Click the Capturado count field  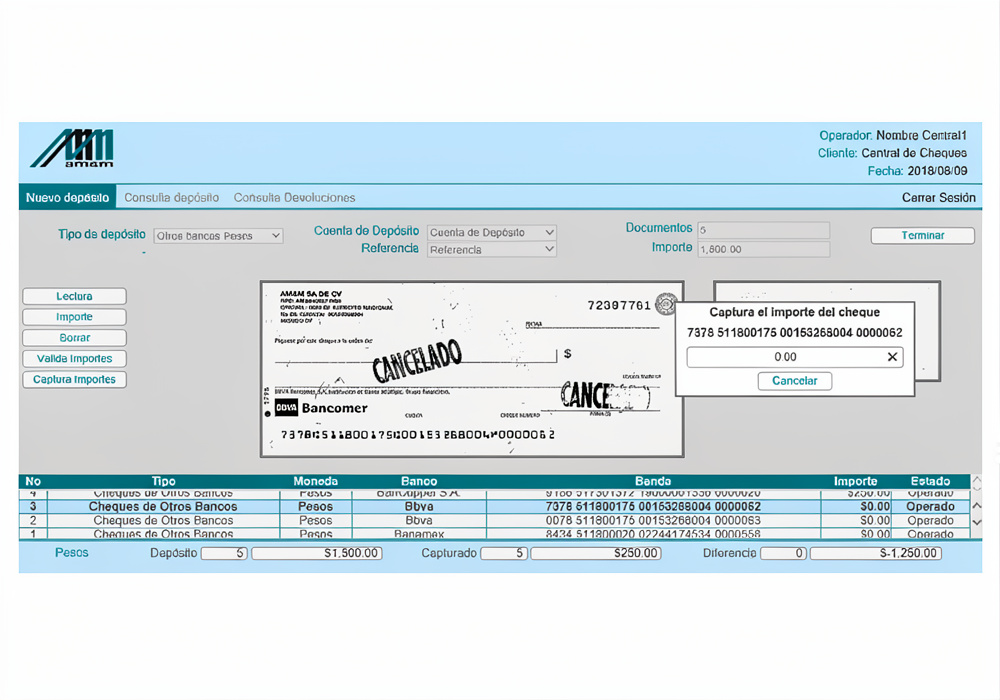tap(504, 553)
